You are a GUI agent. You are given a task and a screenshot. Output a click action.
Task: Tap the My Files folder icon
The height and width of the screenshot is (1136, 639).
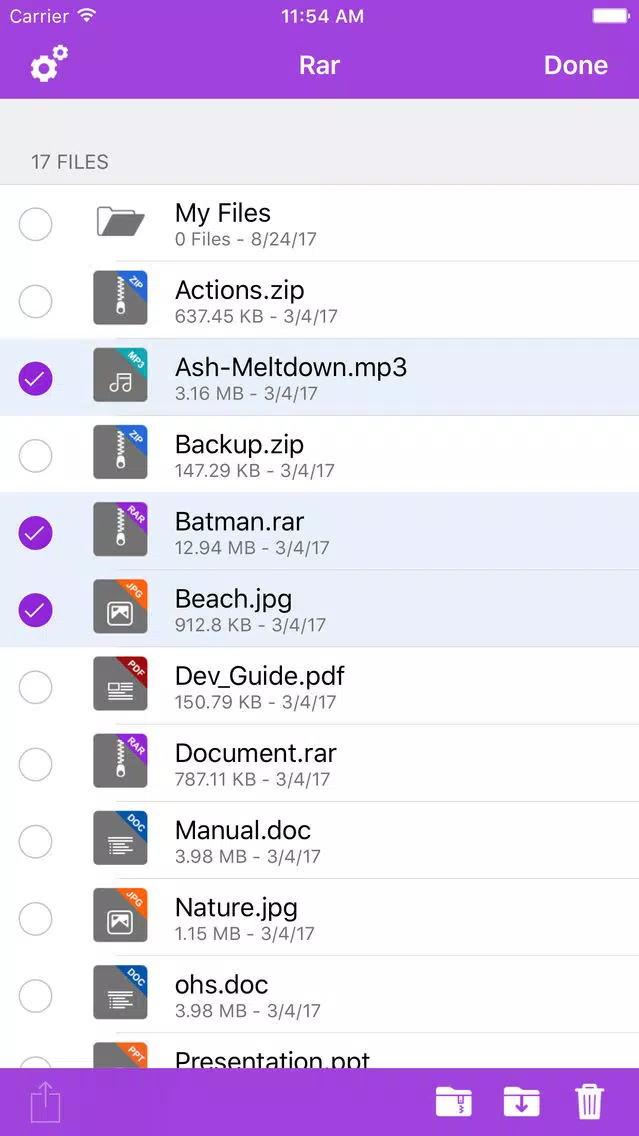(120, 222)
